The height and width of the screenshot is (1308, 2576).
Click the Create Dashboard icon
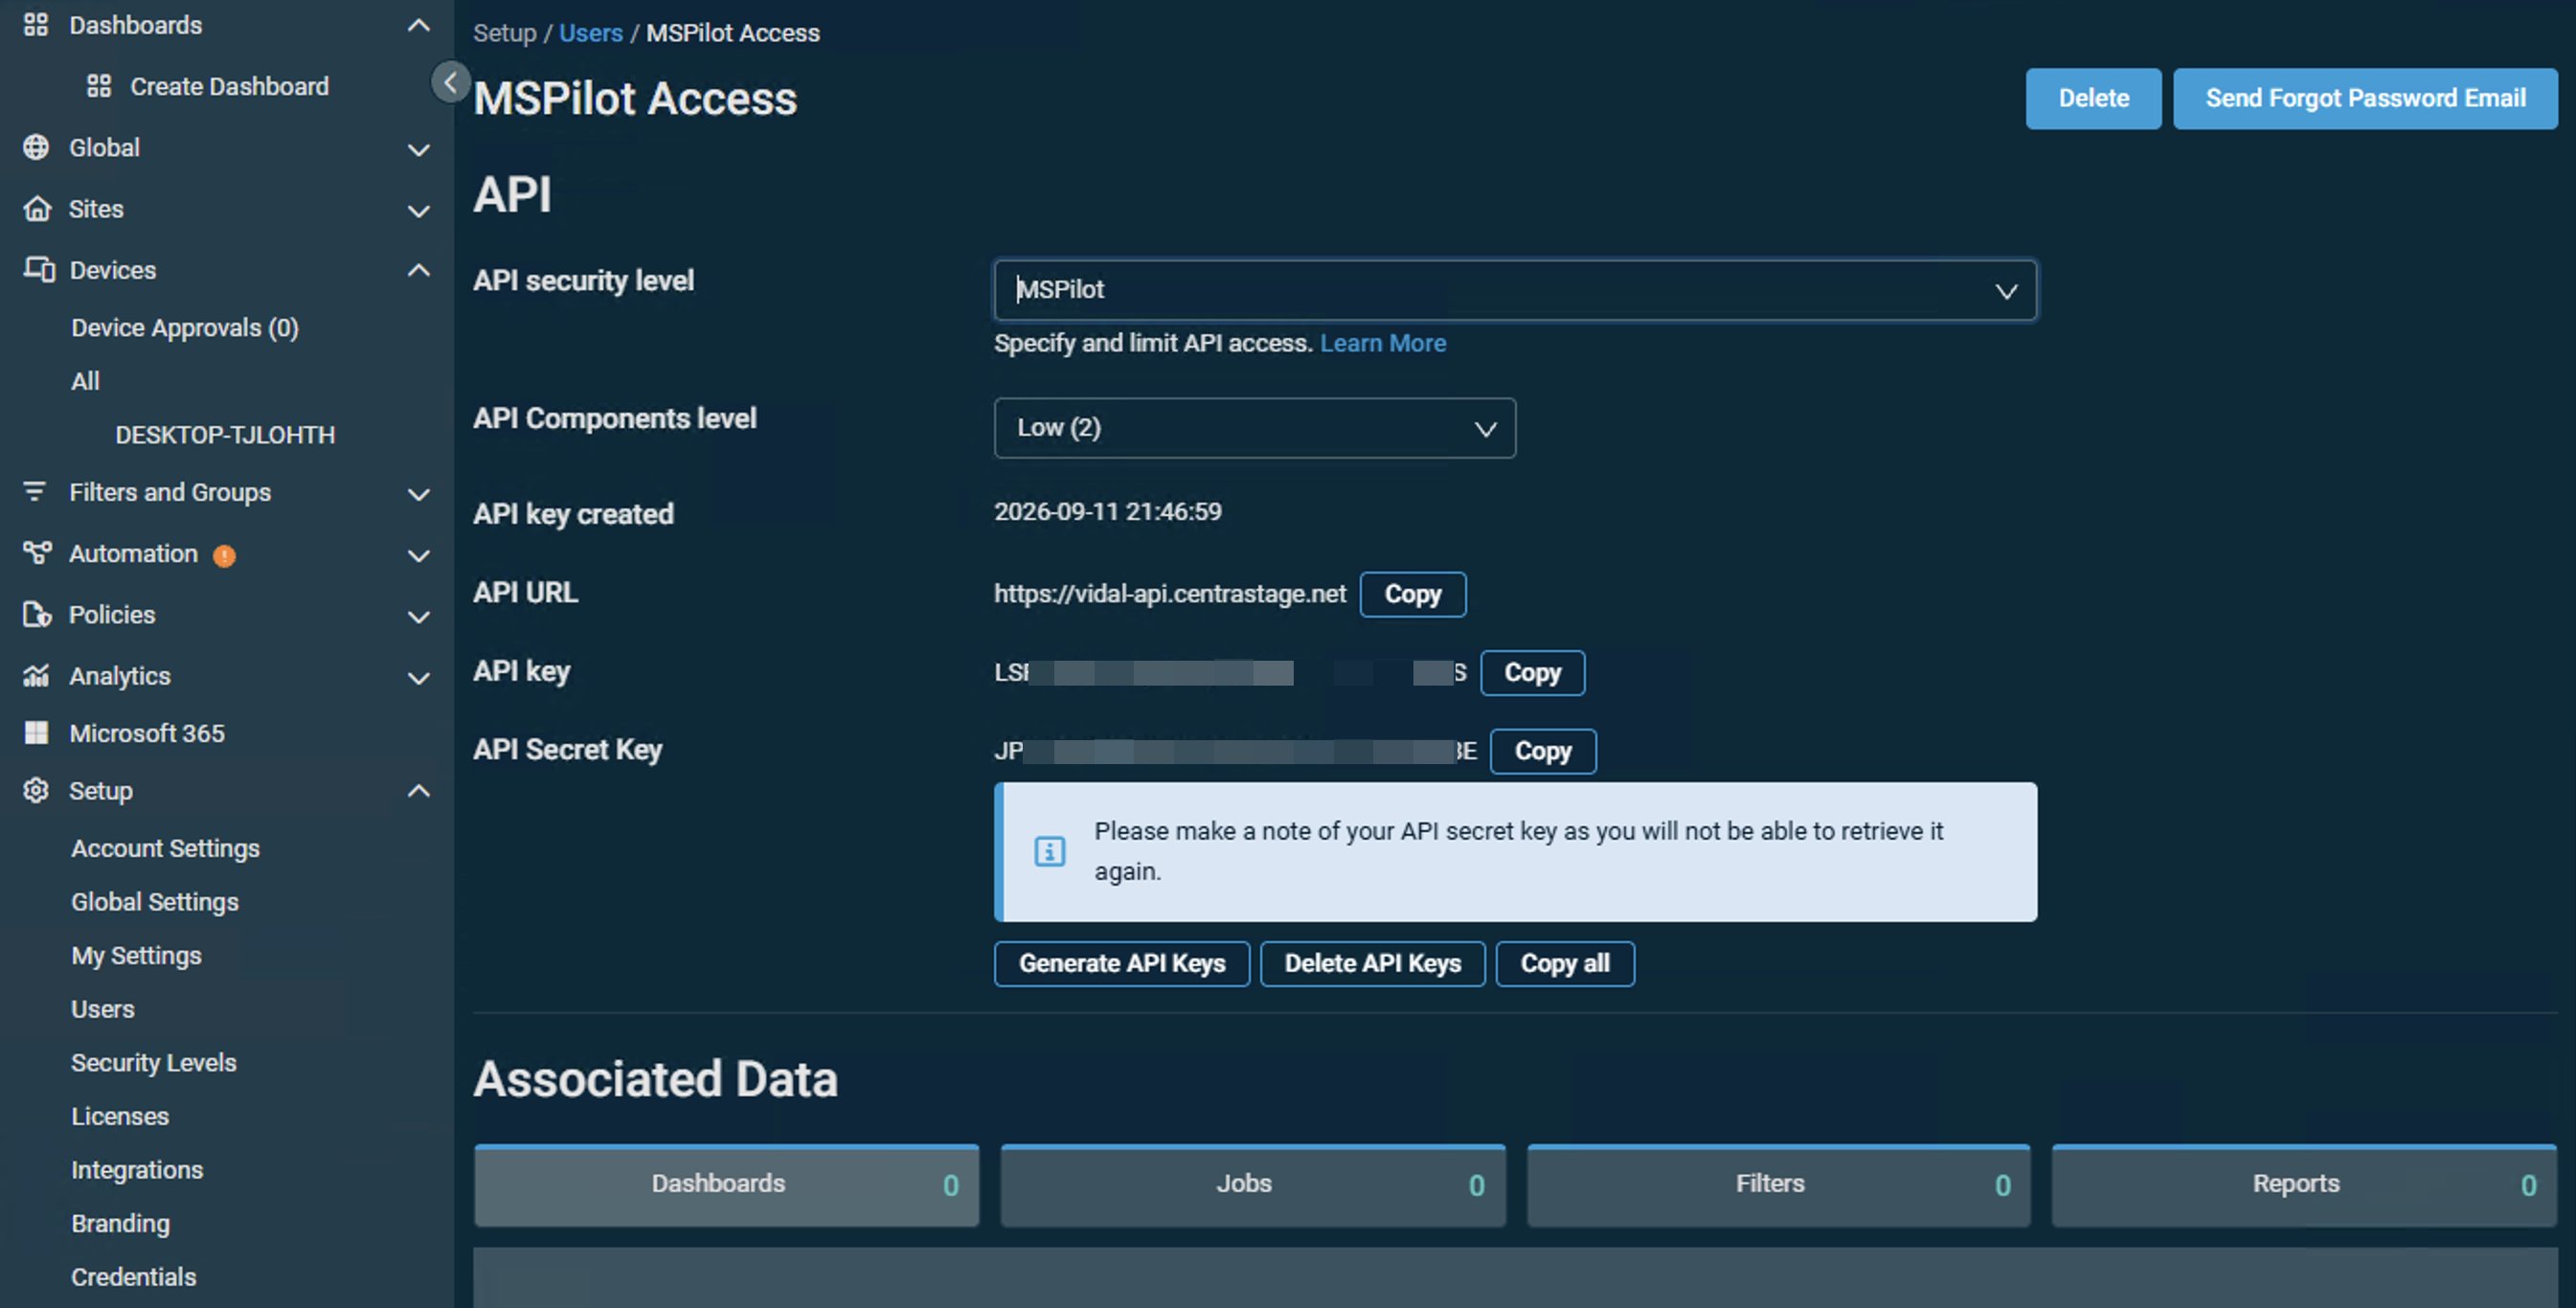pos(98,86)
